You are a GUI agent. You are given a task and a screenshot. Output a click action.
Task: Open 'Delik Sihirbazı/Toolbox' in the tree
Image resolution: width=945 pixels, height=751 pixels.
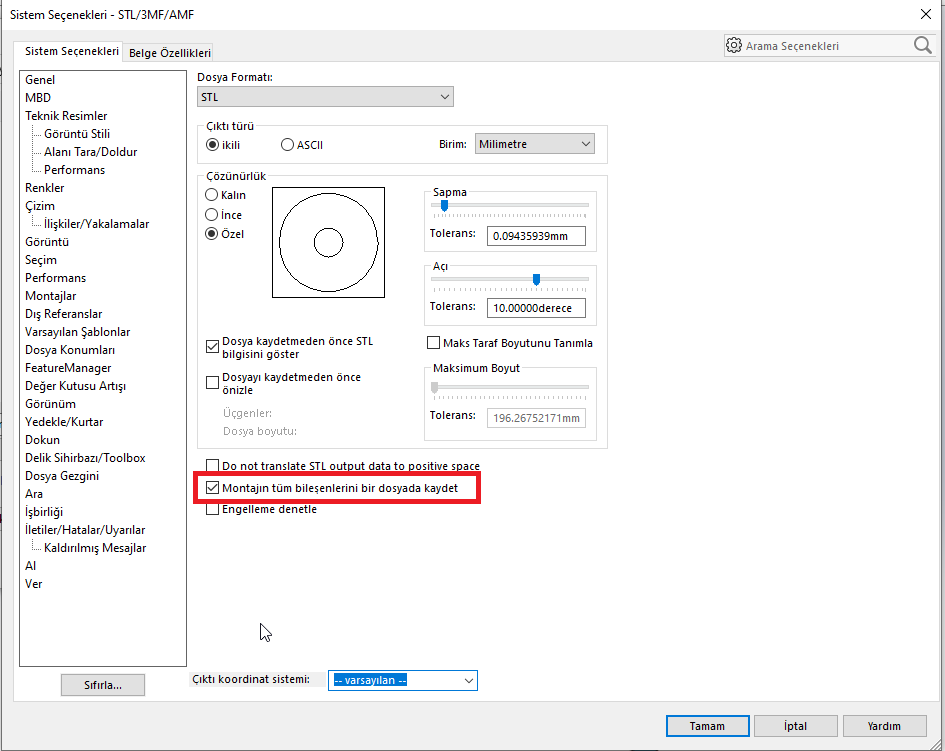click(x=85, y=458)
